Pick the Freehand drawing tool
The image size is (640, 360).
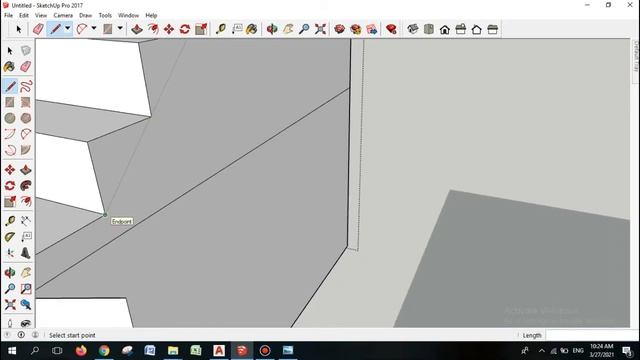pos(26,86)
